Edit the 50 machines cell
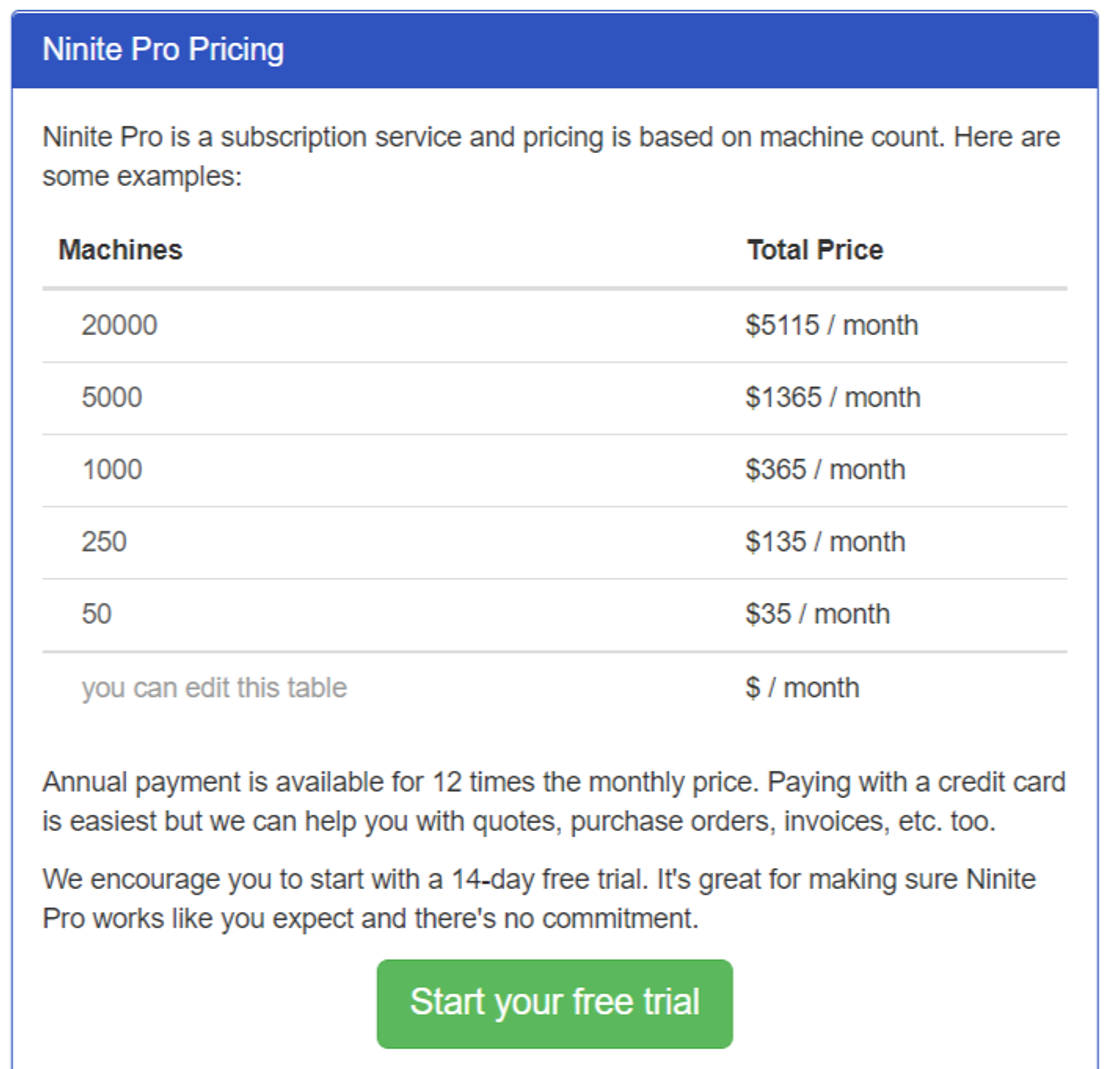 (x=97, y=614)
